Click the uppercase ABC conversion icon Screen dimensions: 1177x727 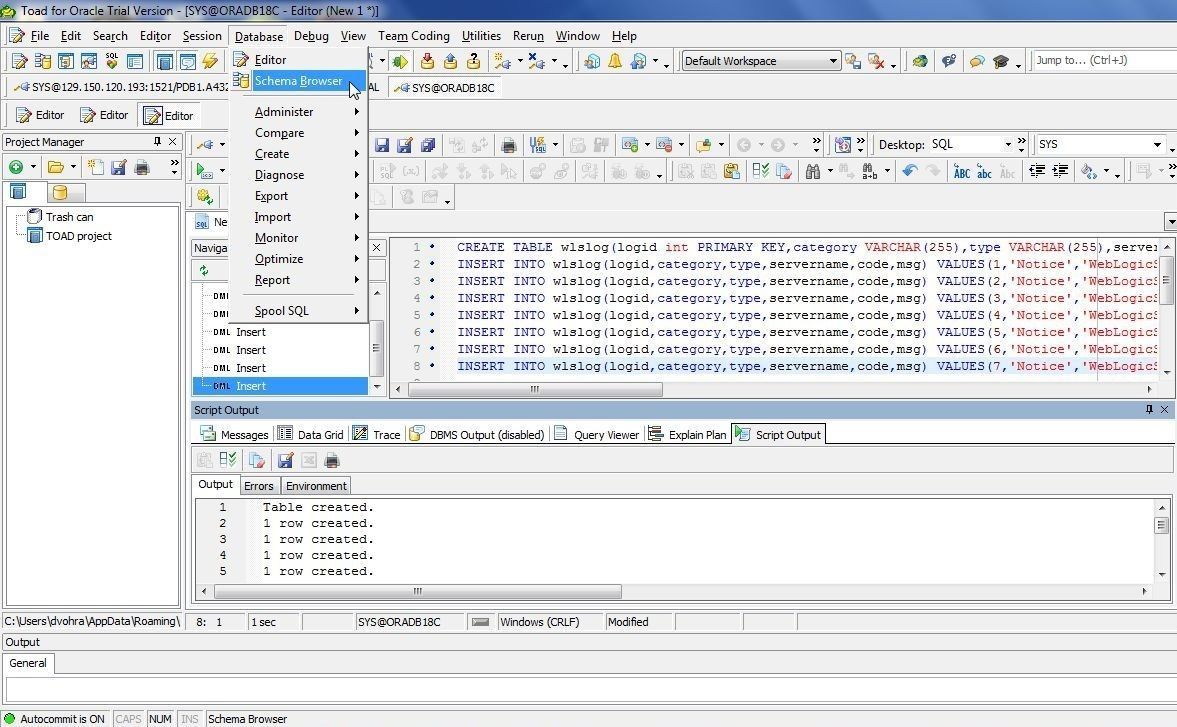(962, 173)
